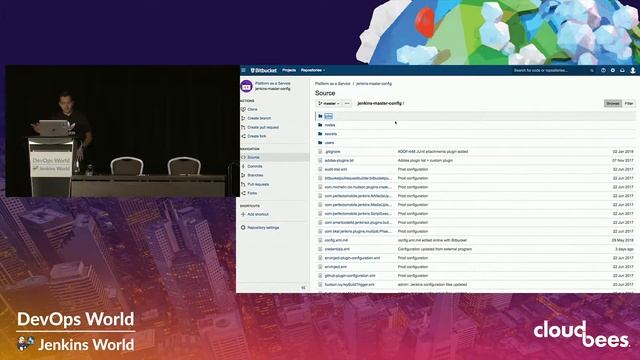Click jenkins-master-config breadcrumb link

coord(374,84)
